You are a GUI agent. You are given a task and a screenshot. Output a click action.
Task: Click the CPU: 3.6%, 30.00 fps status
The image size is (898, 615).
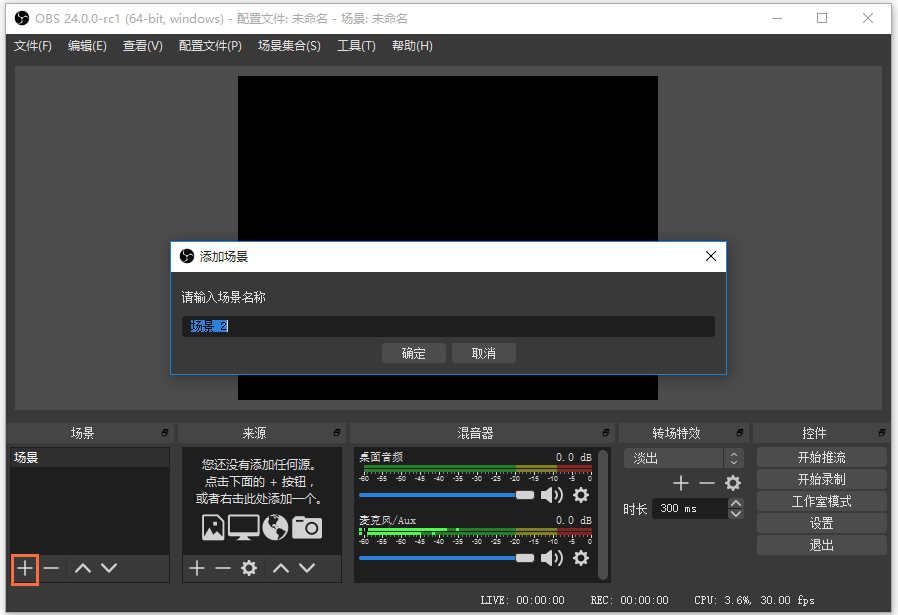754,600
